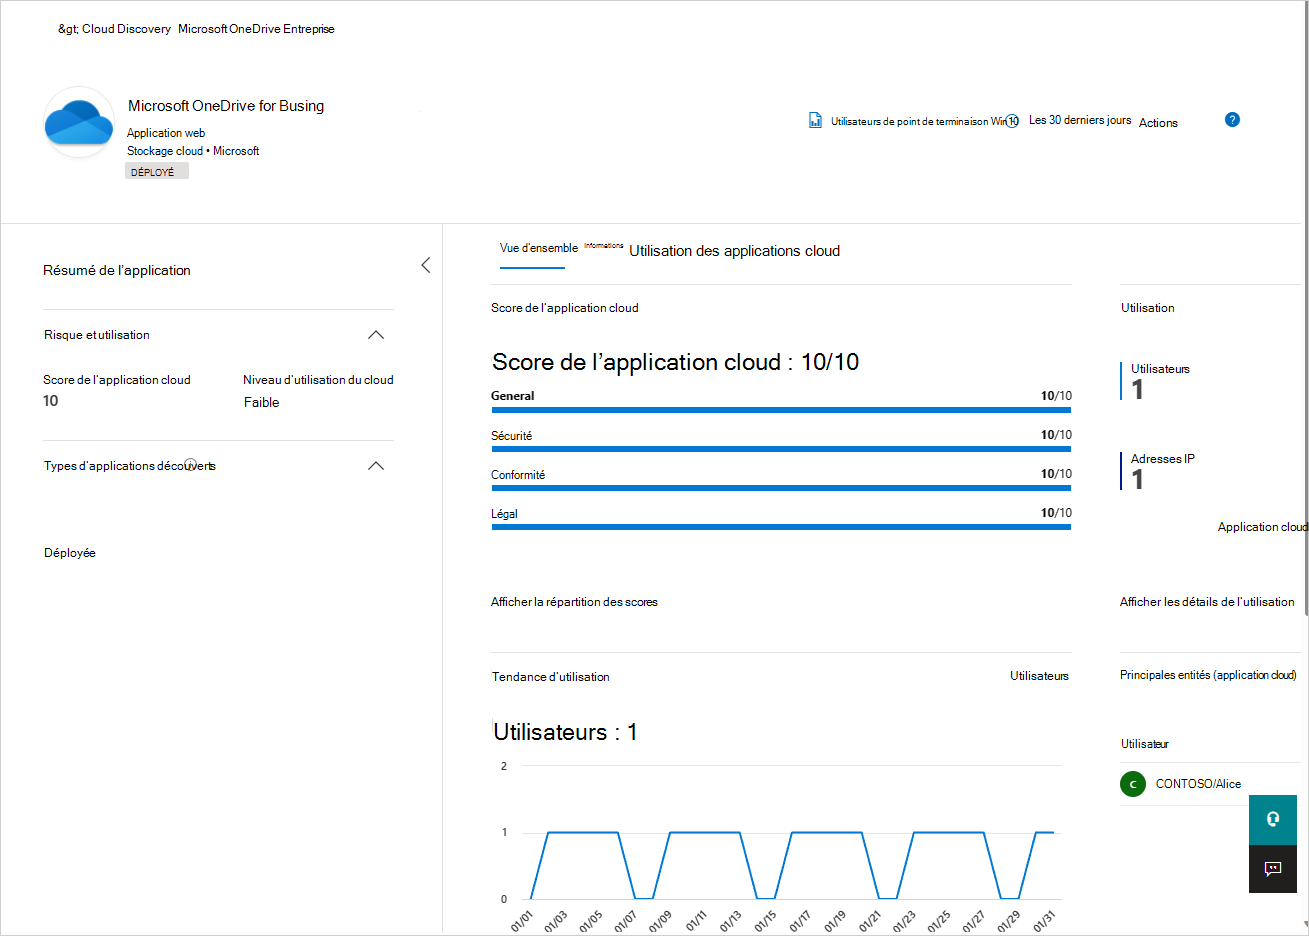Open the Les 30 derniers jours dropdown
Screen dimensions: 1309x936
tap(1080, 120)
